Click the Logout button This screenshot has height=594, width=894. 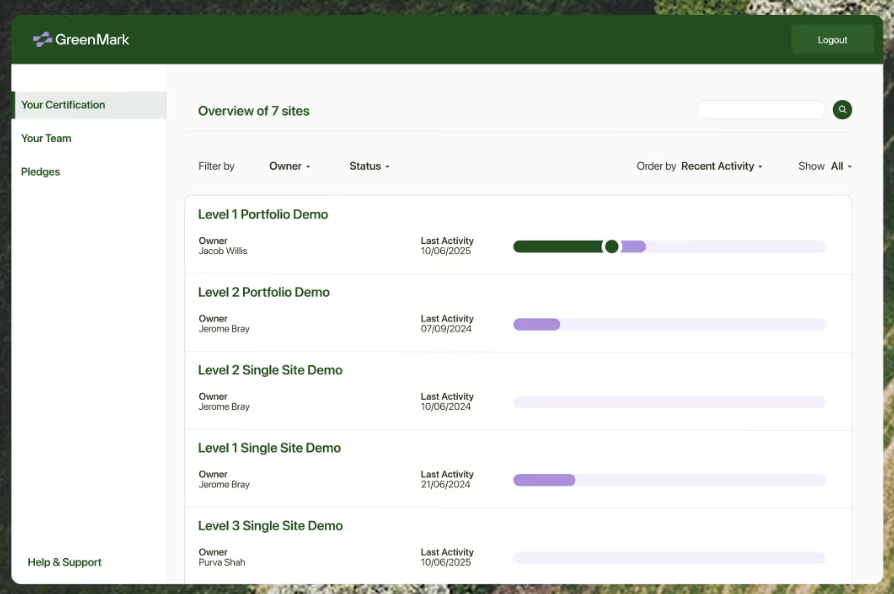point(831,40)
